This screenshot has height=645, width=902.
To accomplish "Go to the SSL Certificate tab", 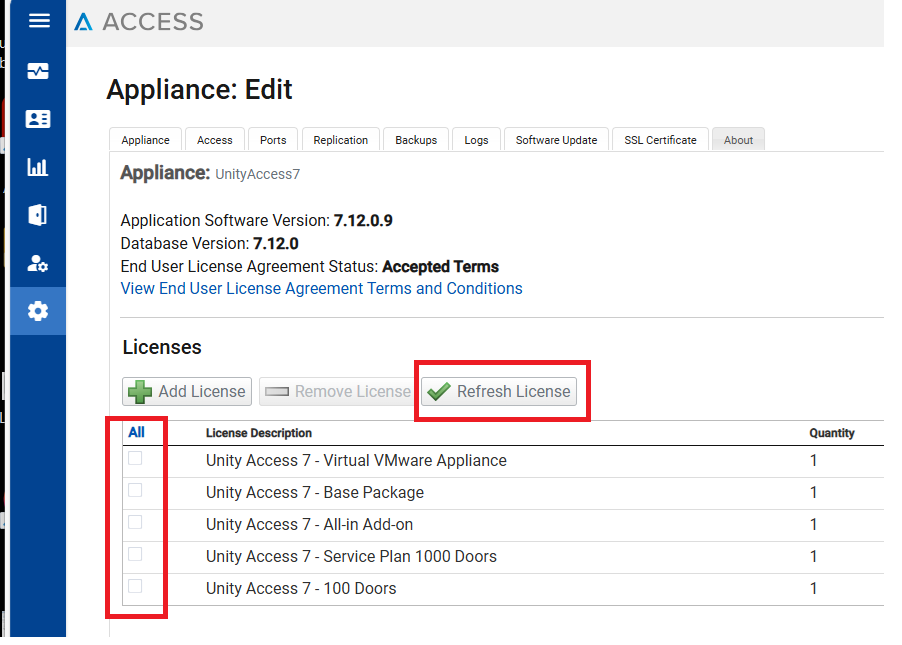I will click(660, 140).
